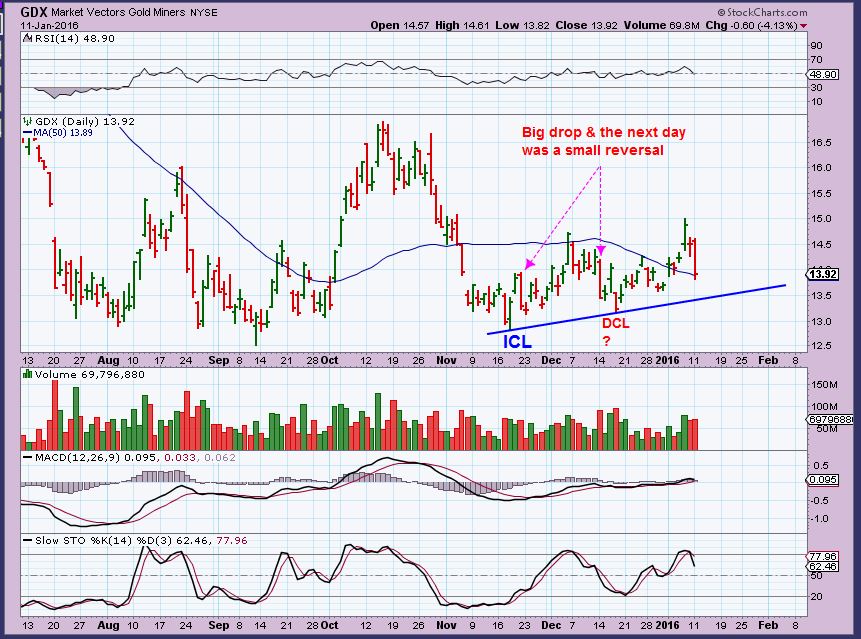Click the 'Volume 69.8M' header value

click(661, 25)
